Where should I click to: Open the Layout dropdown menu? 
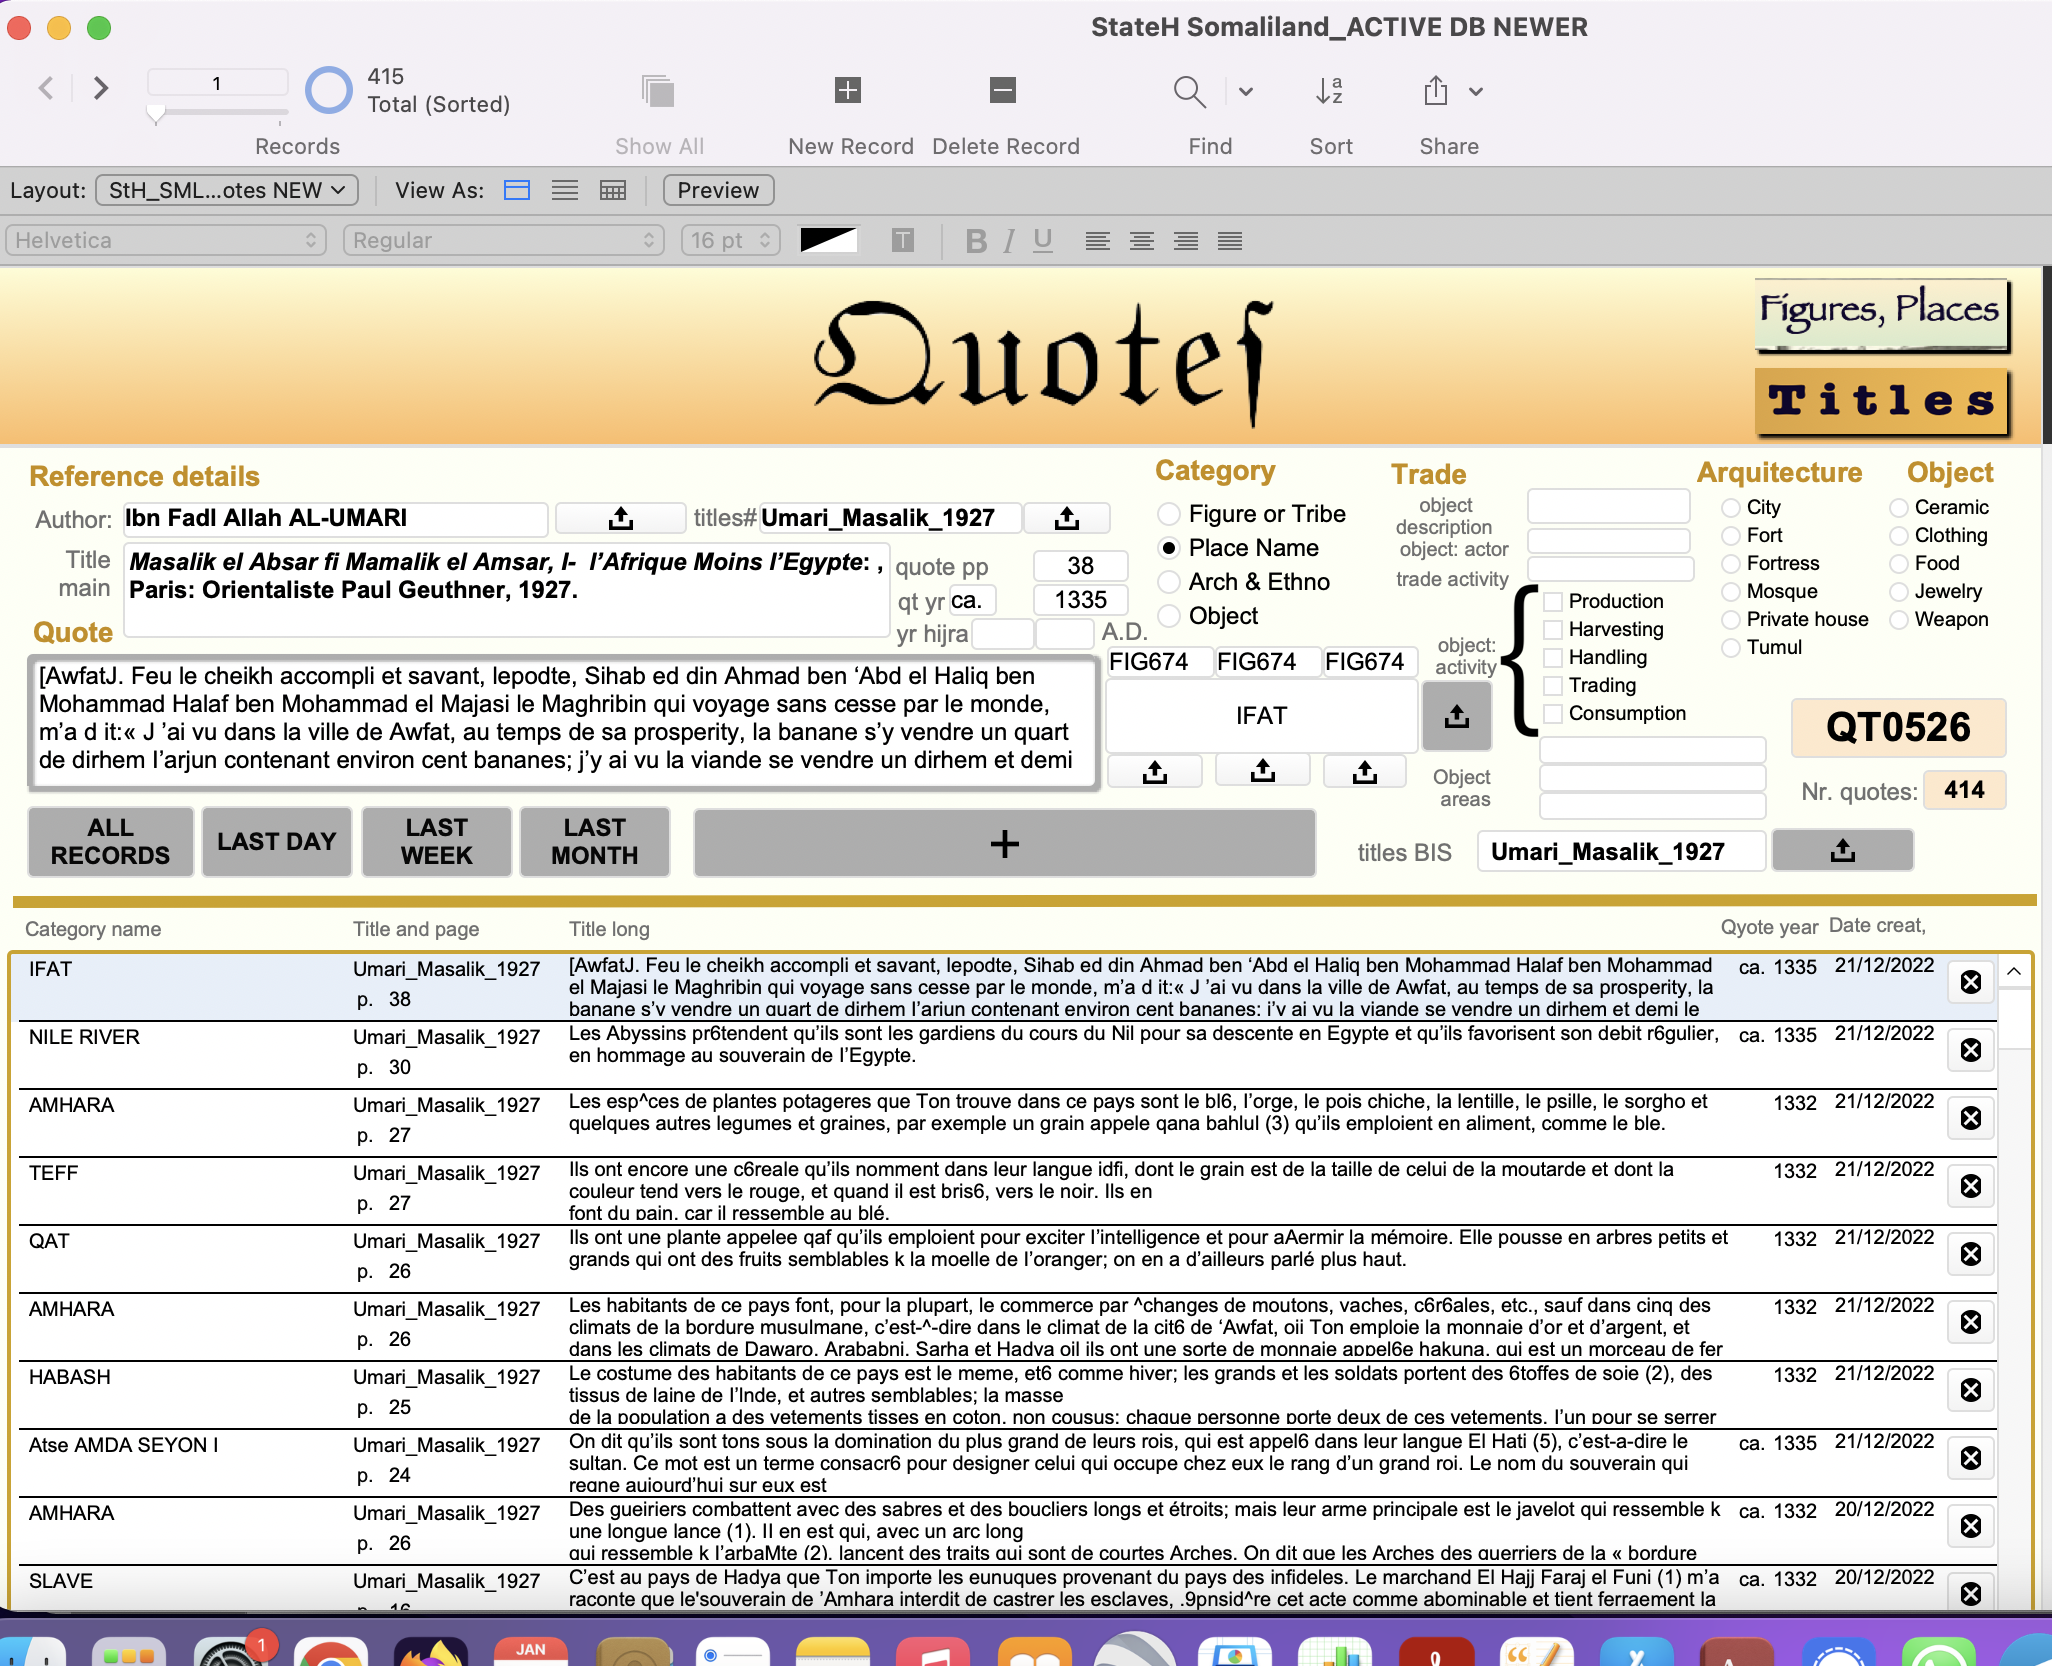[x=227, y=190]
